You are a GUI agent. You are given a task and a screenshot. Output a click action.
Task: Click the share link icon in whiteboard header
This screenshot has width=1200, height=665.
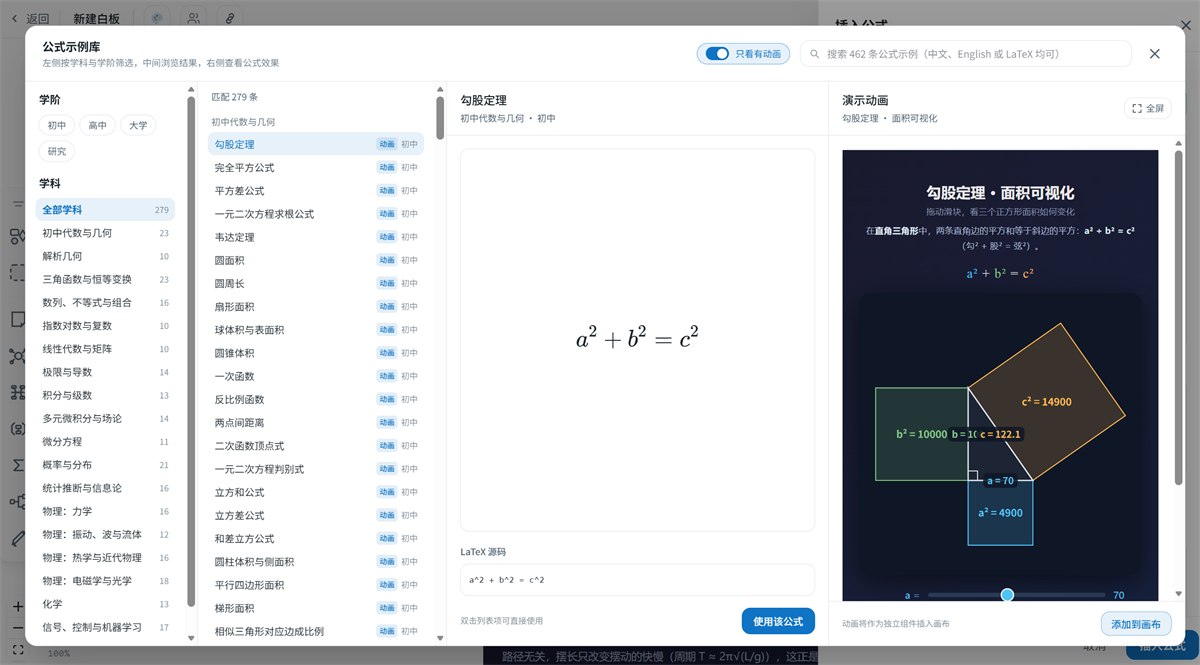point(230,18)
